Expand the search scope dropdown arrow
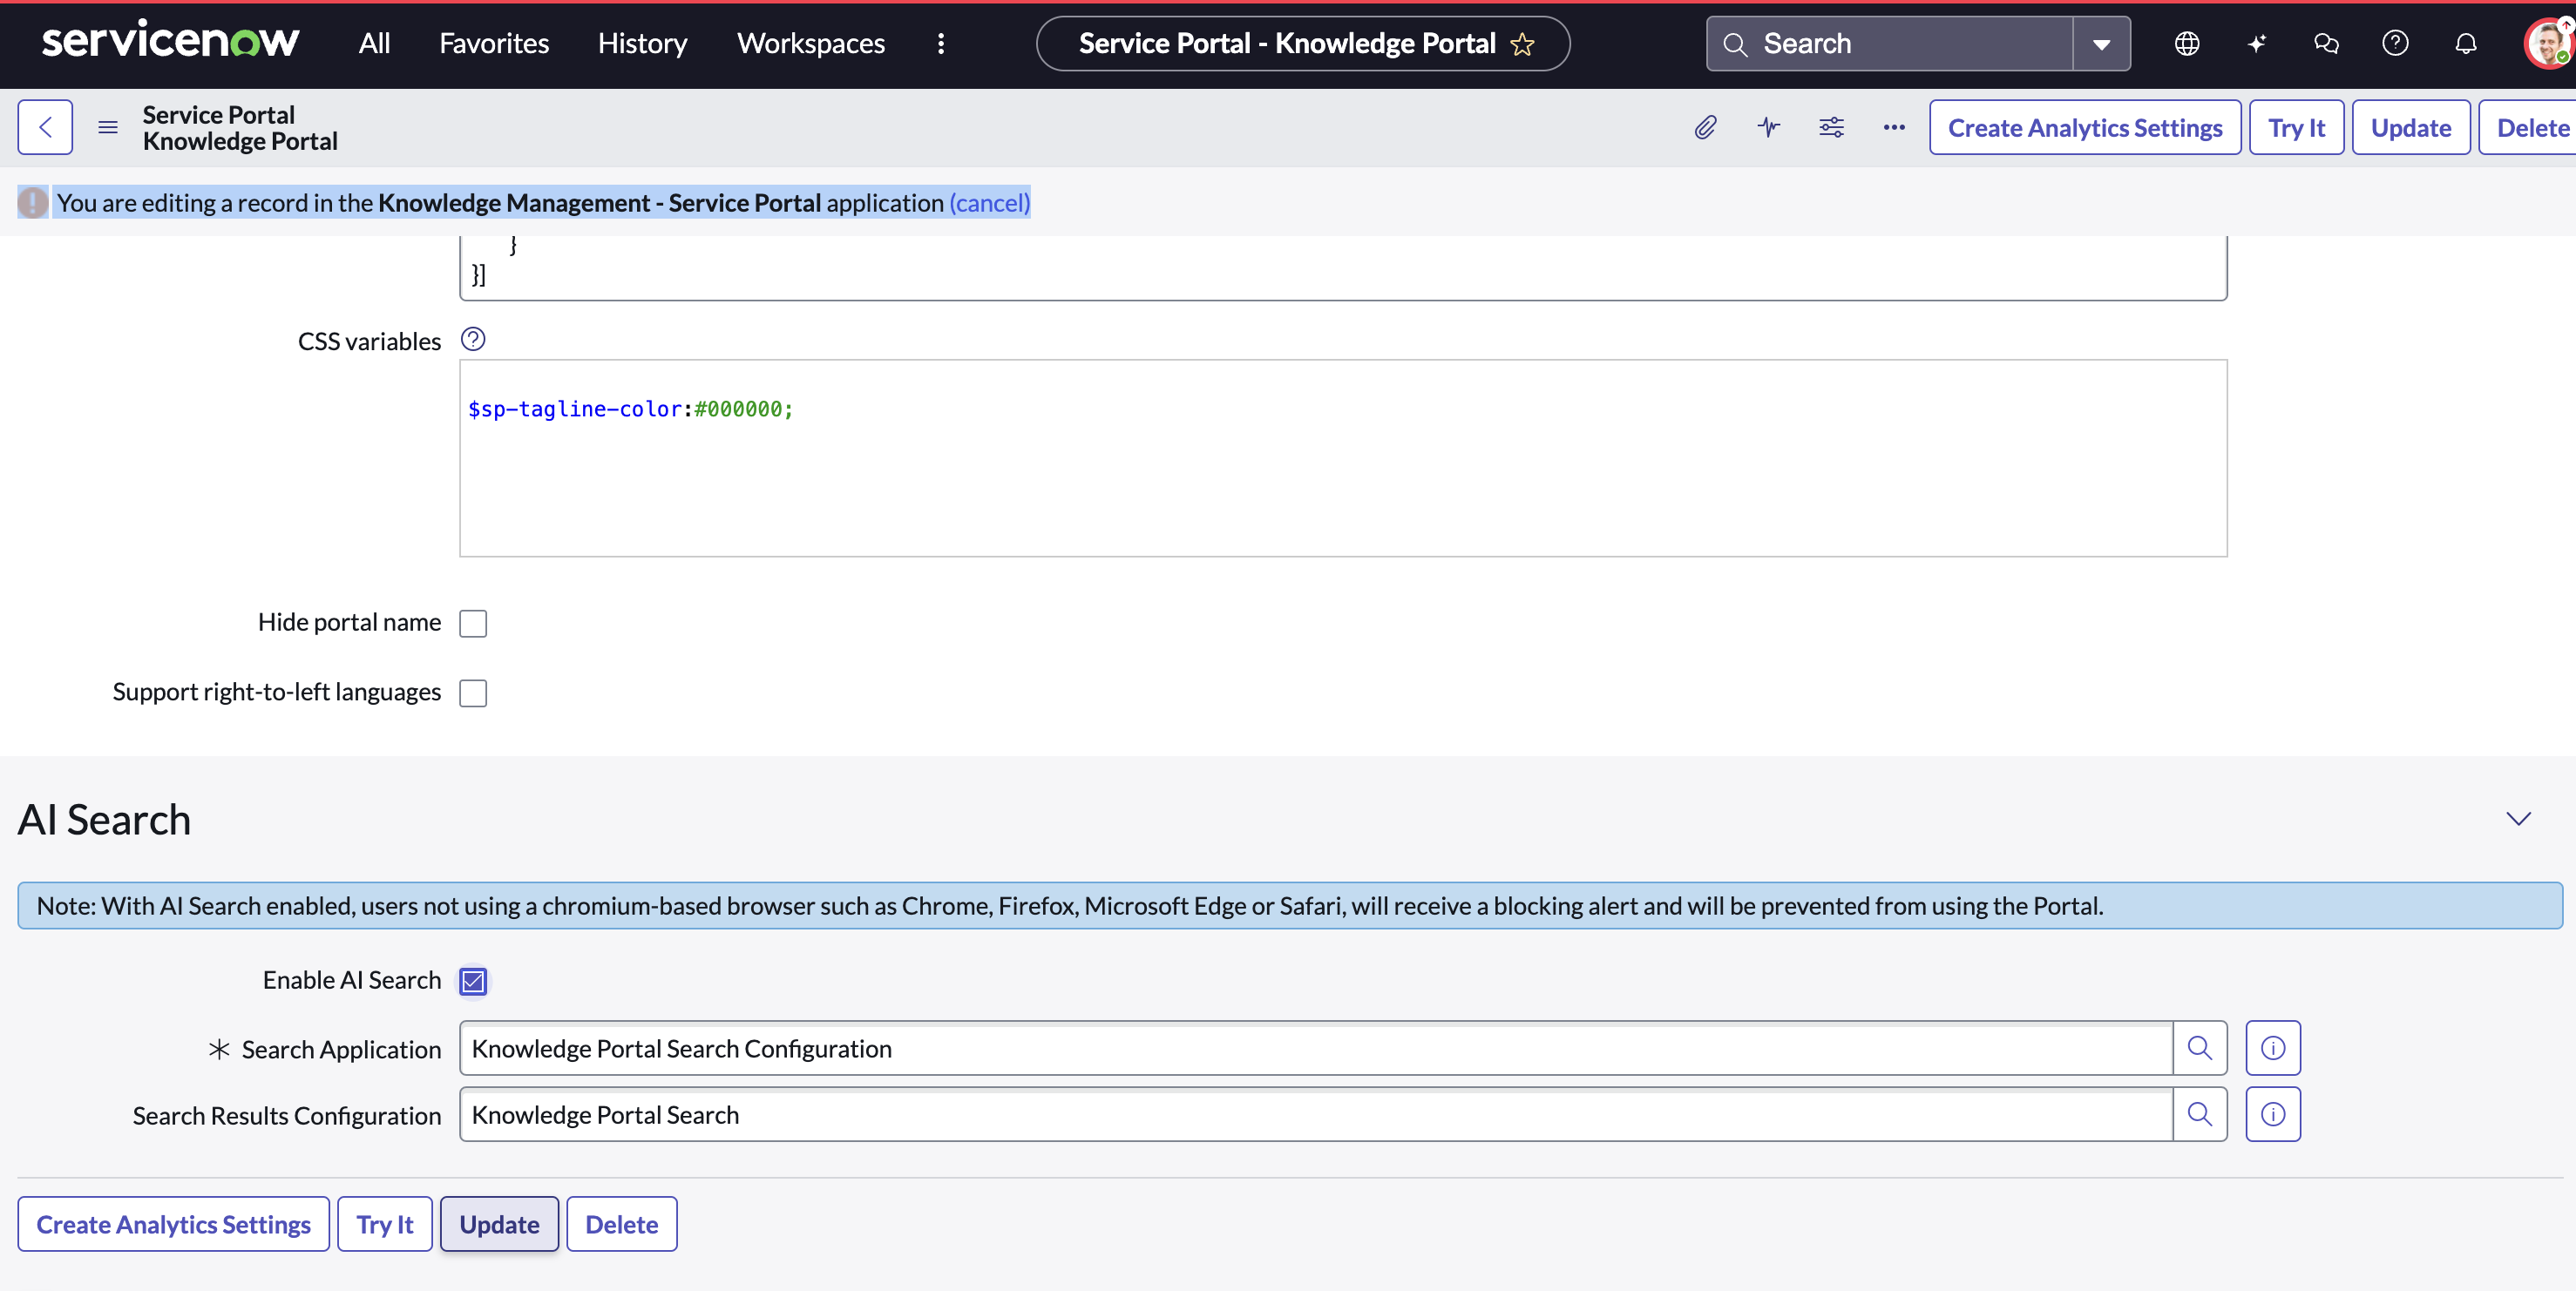2576x1291 pixels. [x=2101, y=43]
